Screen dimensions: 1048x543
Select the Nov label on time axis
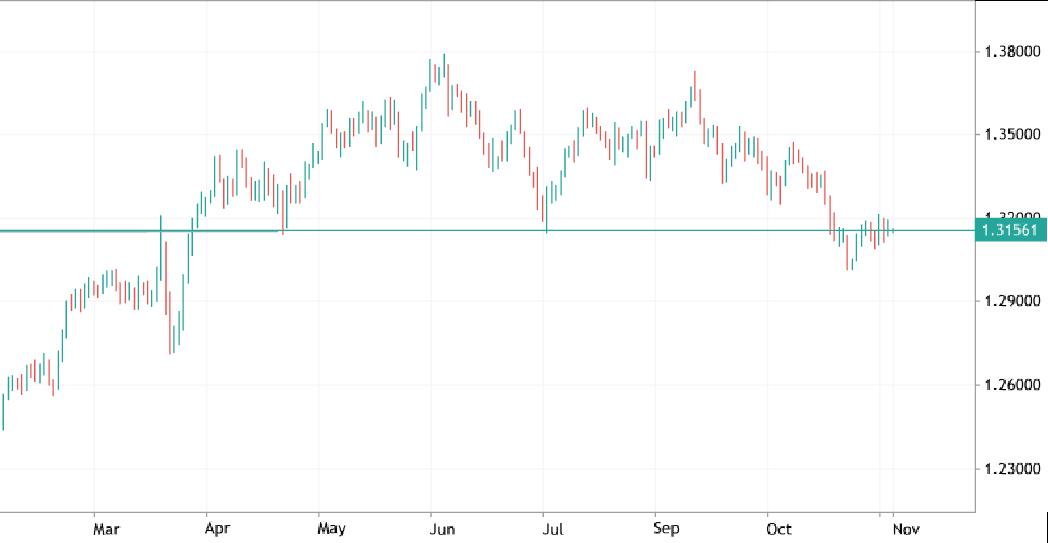coord(905,528)
